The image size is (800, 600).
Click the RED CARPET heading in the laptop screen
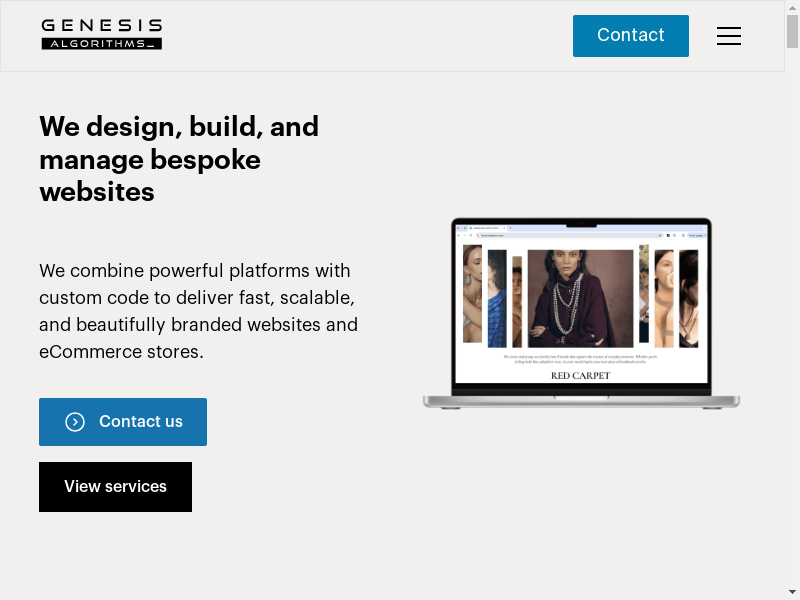(x=580, y=376)
